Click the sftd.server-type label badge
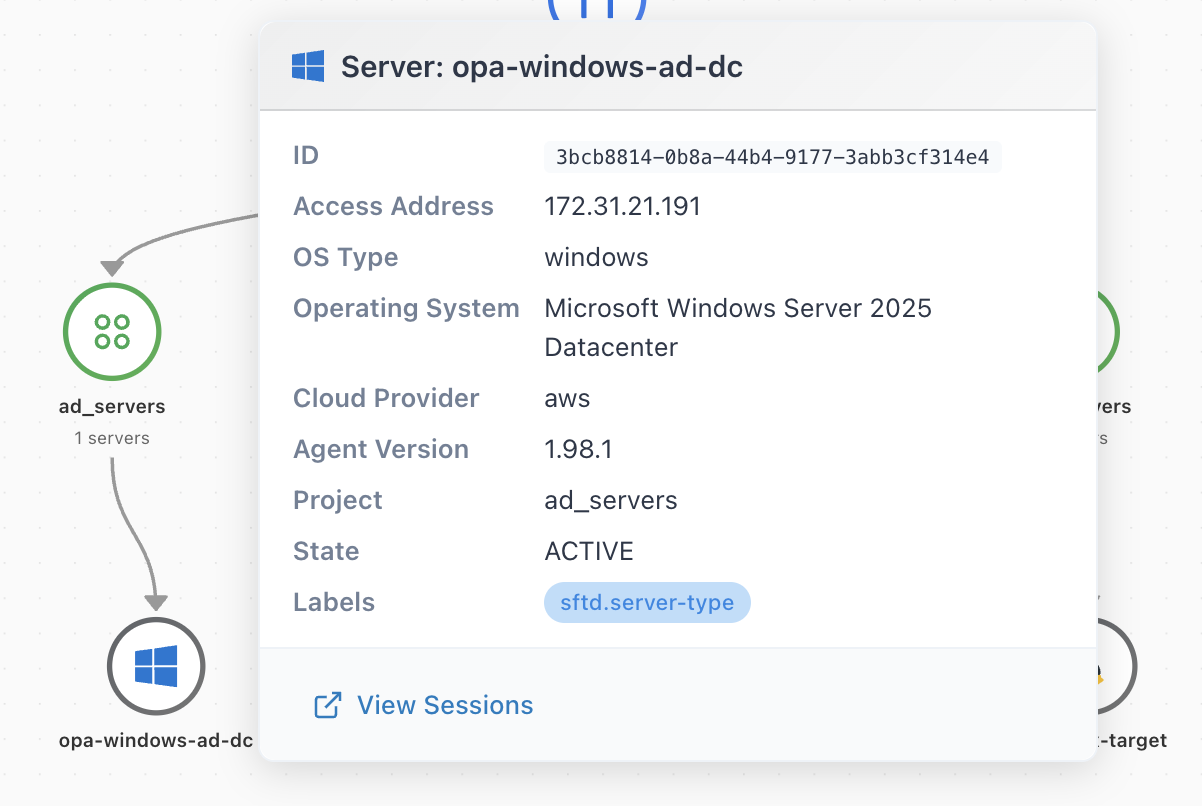This screenshot has height=806, width=1202. [x=647, y=602]
